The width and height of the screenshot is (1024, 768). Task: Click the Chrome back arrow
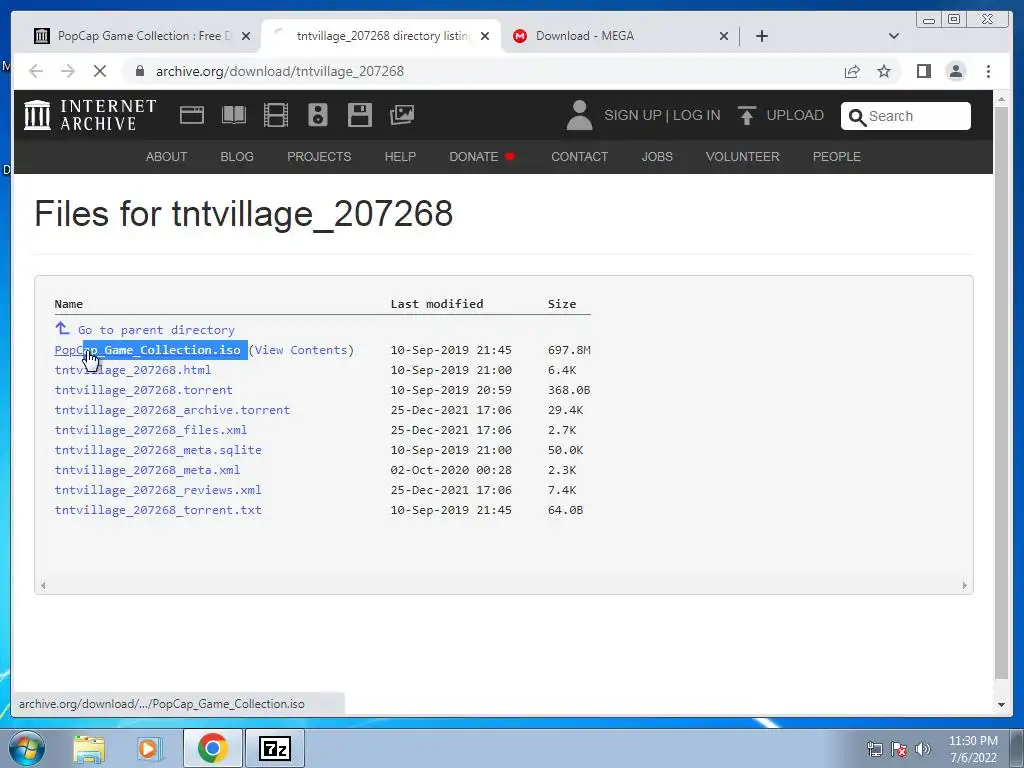point(36,71)
